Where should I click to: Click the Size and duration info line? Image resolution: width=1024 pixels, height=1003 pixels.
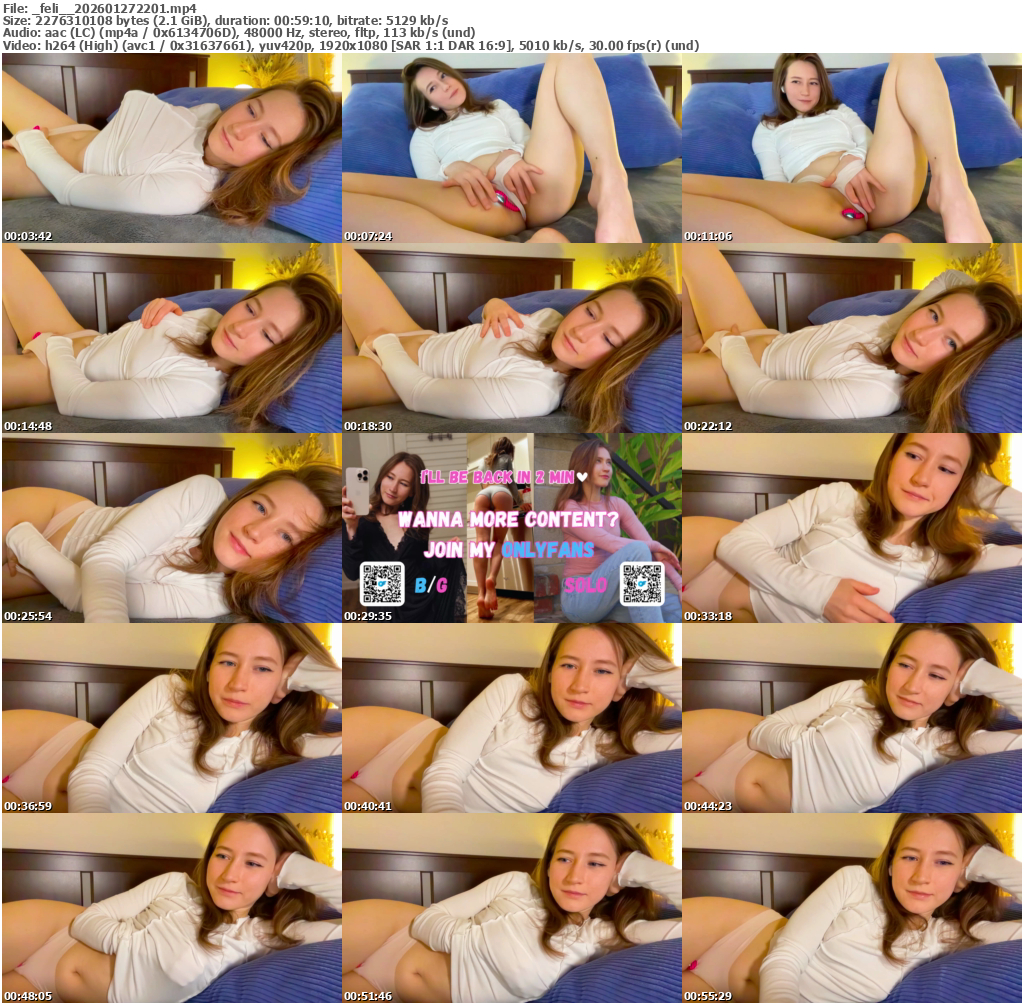pyautogui.click(x=225, y=21)
